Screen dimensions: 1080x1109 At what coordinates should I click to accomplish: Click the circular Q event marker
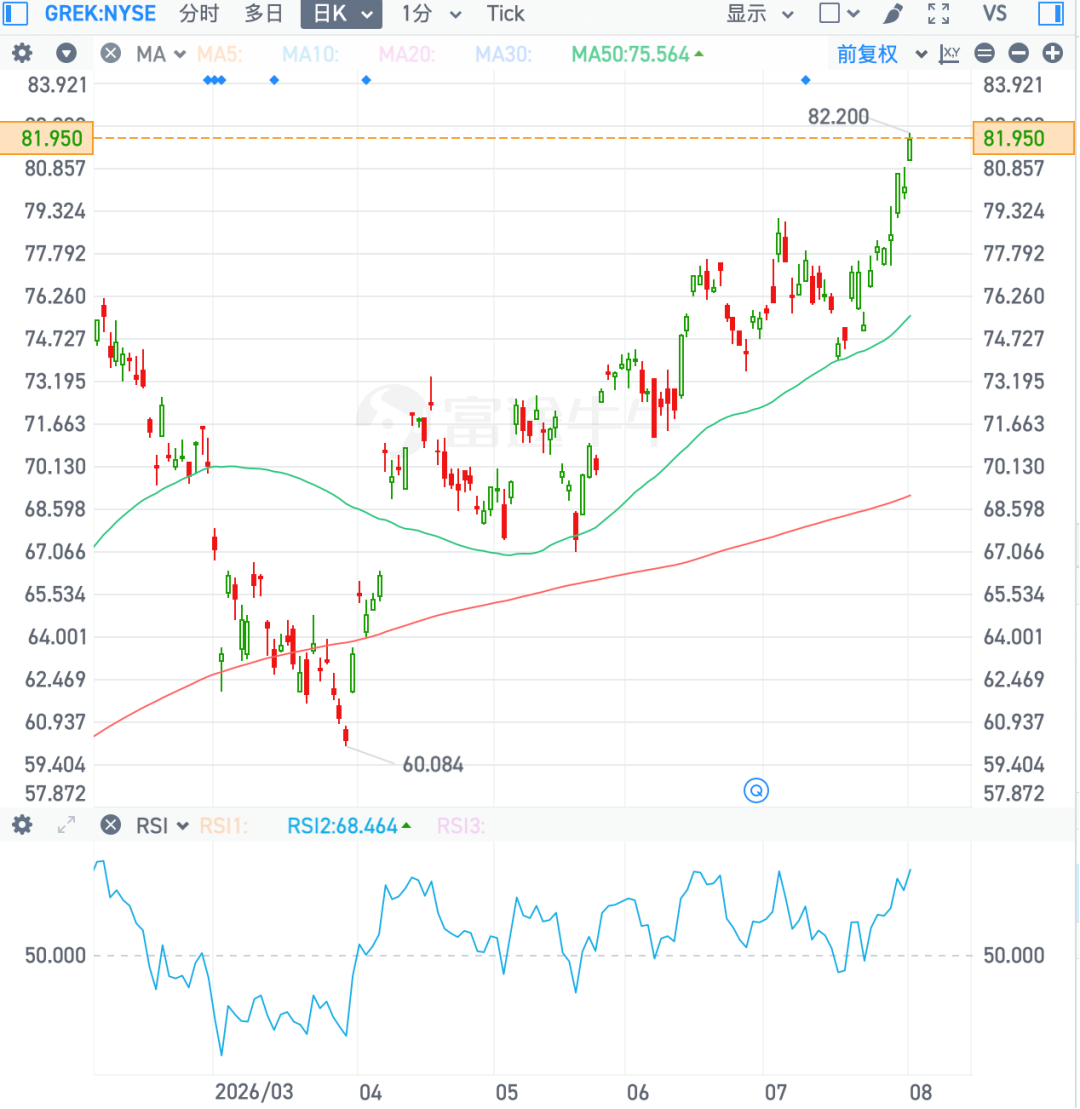coord(756,790)
